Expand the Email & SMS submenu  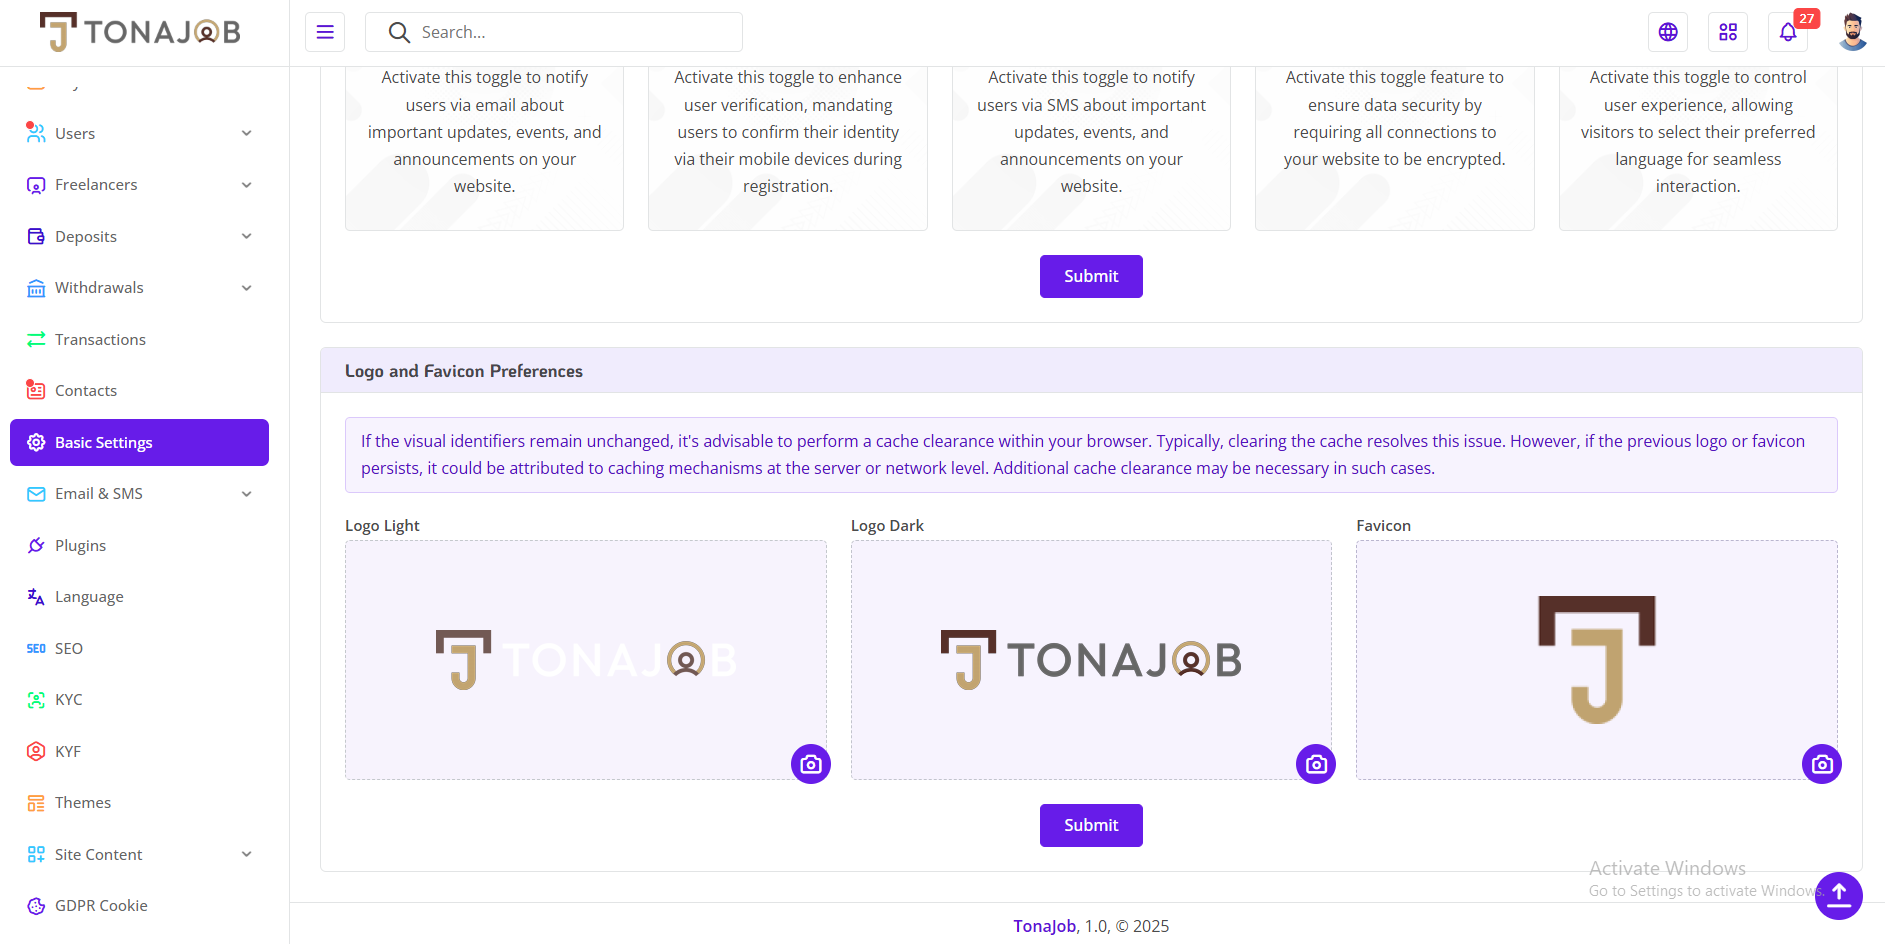139,494
